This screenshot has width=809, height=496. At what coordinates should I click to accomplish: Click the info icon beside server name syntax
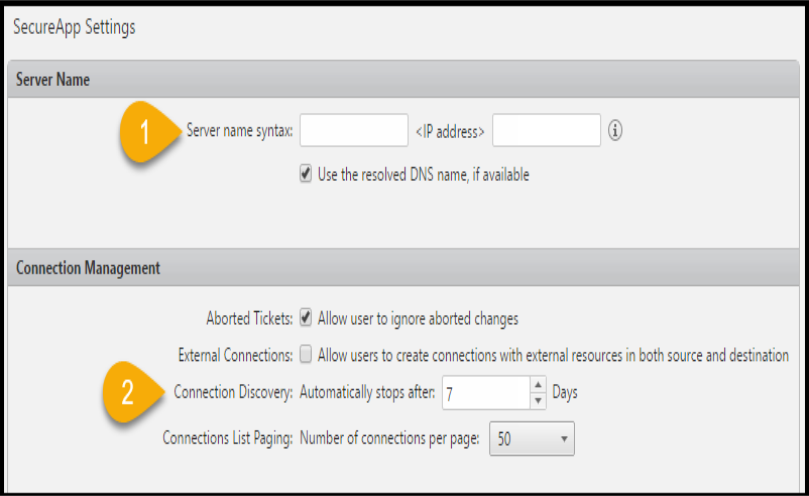tap(614, 130)
